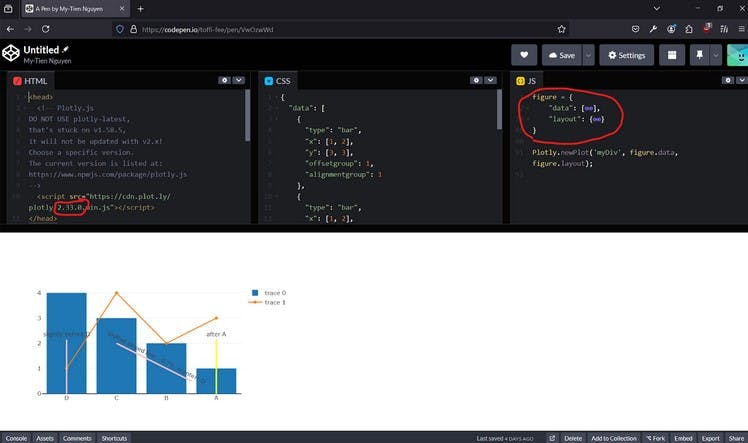Open the Firefox hamburger menu

click(742, 29)
